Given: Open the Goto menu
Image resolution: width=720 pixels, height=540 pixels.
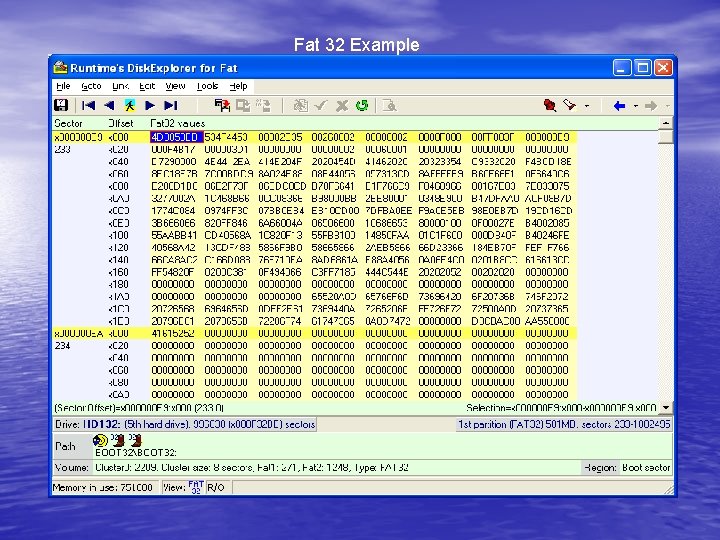Looking at the screenshot, I should (x=91, y=86).
